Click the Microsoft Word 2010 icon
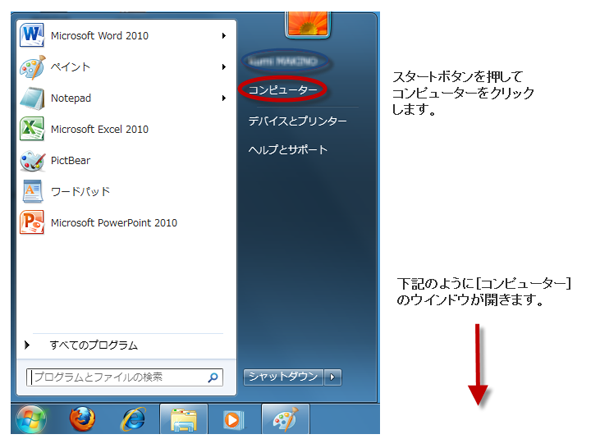 tap(32, 35)
